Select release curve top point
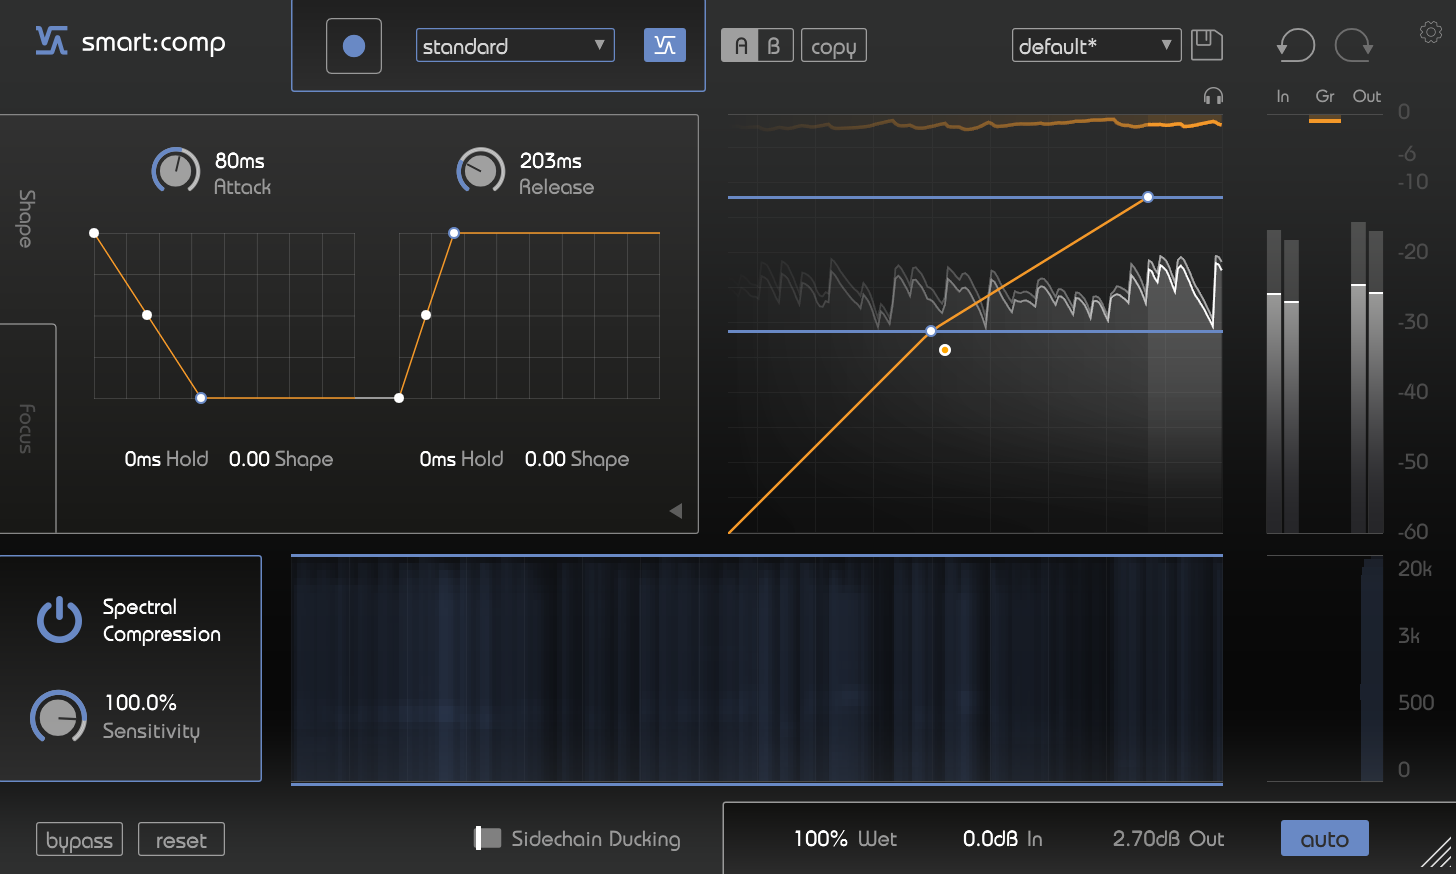 coord(454,233)
